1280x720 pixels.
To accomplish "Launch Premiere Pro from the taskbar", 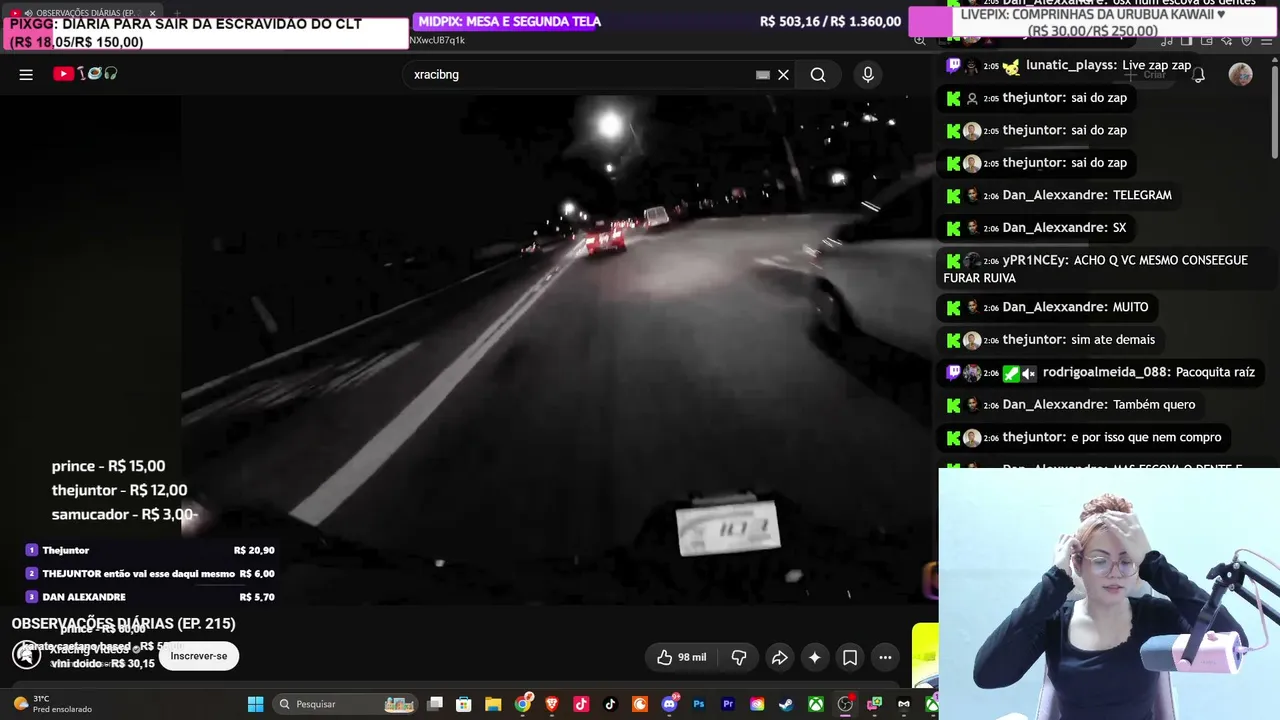I will [728, 704].
